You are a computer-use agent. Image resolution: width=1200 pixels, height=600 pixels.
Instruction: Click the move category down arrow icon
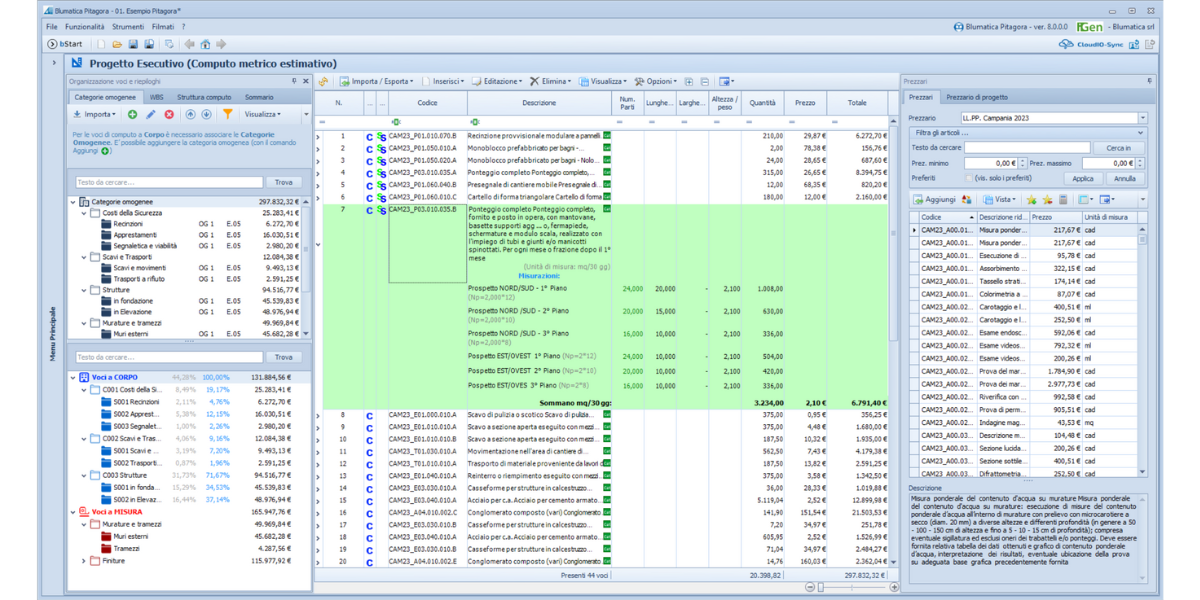tap(206, 115)
